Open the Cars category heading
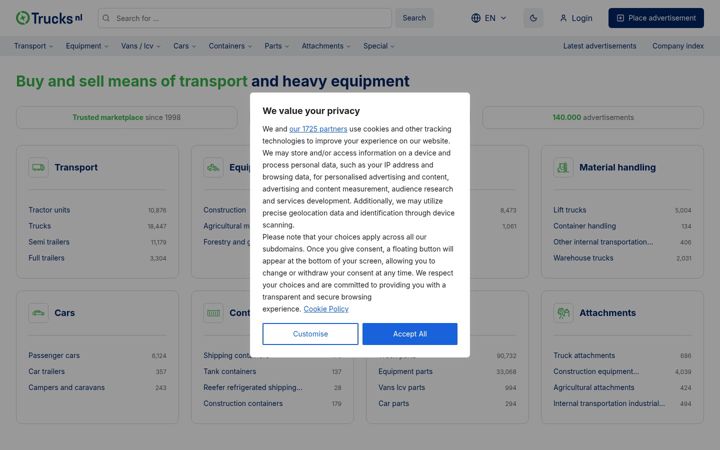Screen dimensions: 720x450 click(x=64, y=313)
